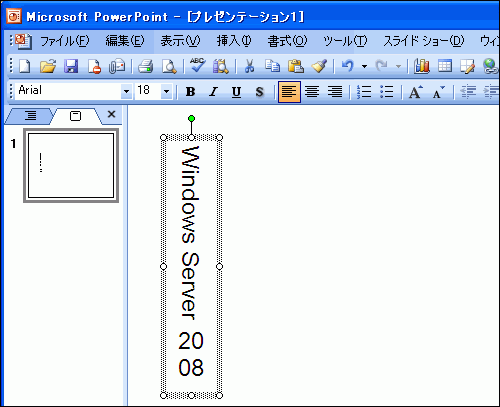Switch to the Outline pane tab
This screenshot has height=407, width=500.
coord(30,116)
